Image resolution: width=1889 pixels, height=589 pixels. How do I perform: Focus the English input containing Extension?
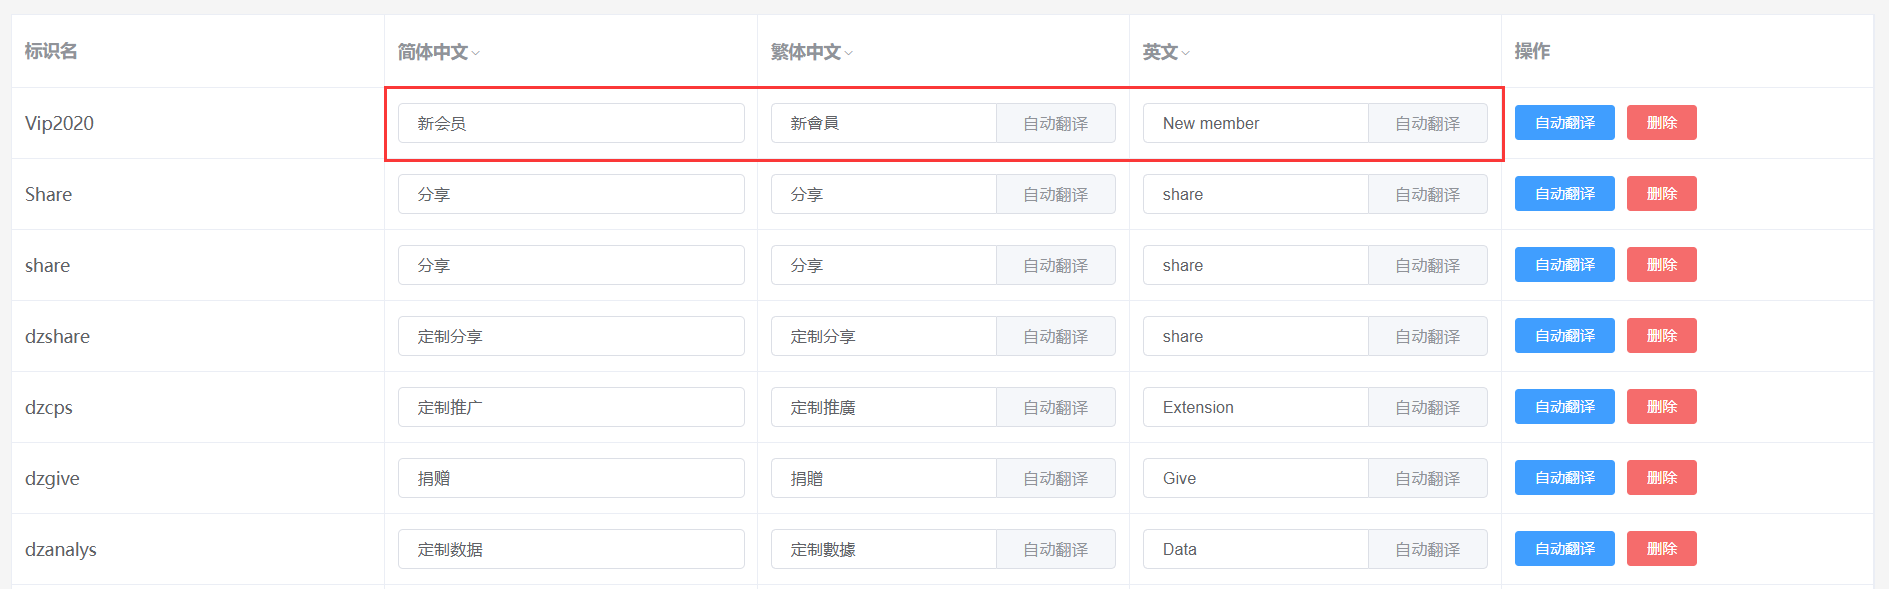1255,408
